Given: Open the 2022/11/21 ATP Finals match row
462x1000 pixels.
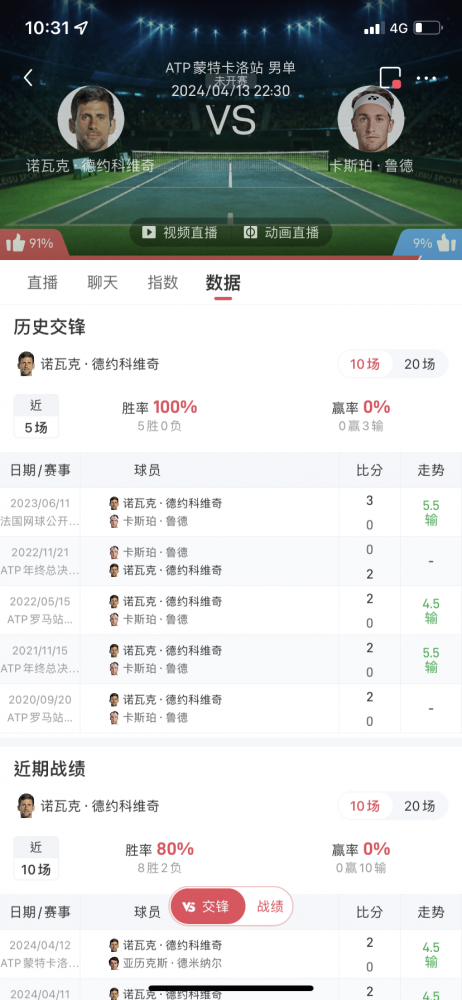Looking at the screenshot, I should click(x=231, y=561).
